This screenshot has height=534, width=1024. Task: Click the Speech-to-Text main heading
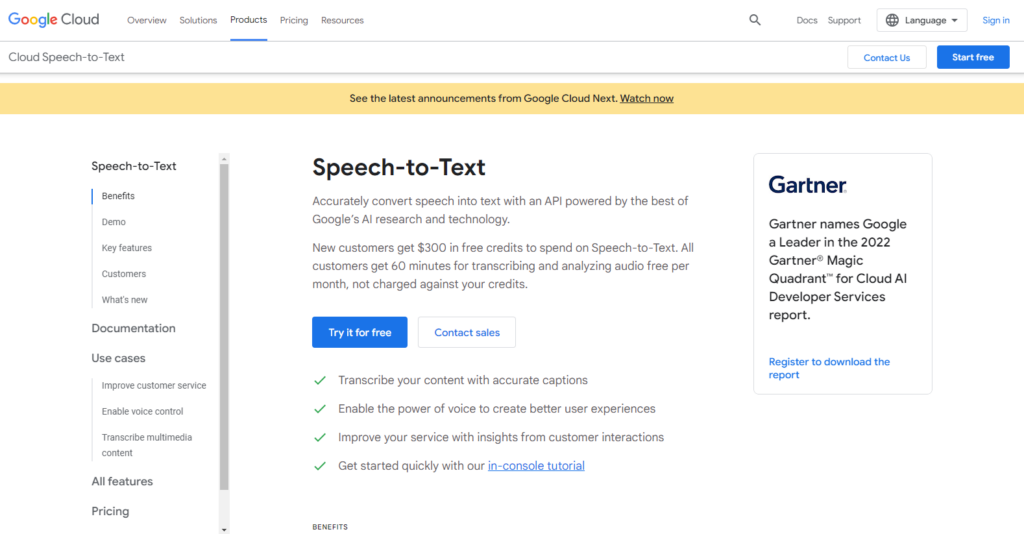click(x=398, y=167)
